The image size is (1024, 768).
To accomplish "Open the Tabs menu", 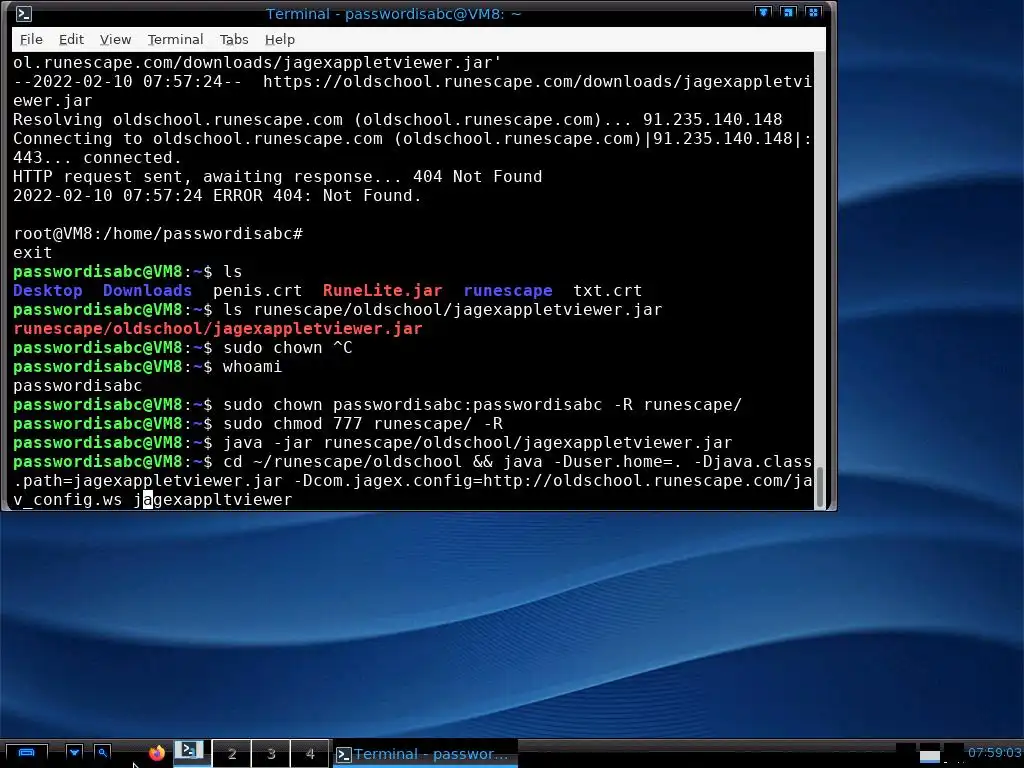I will pos(234,40).
